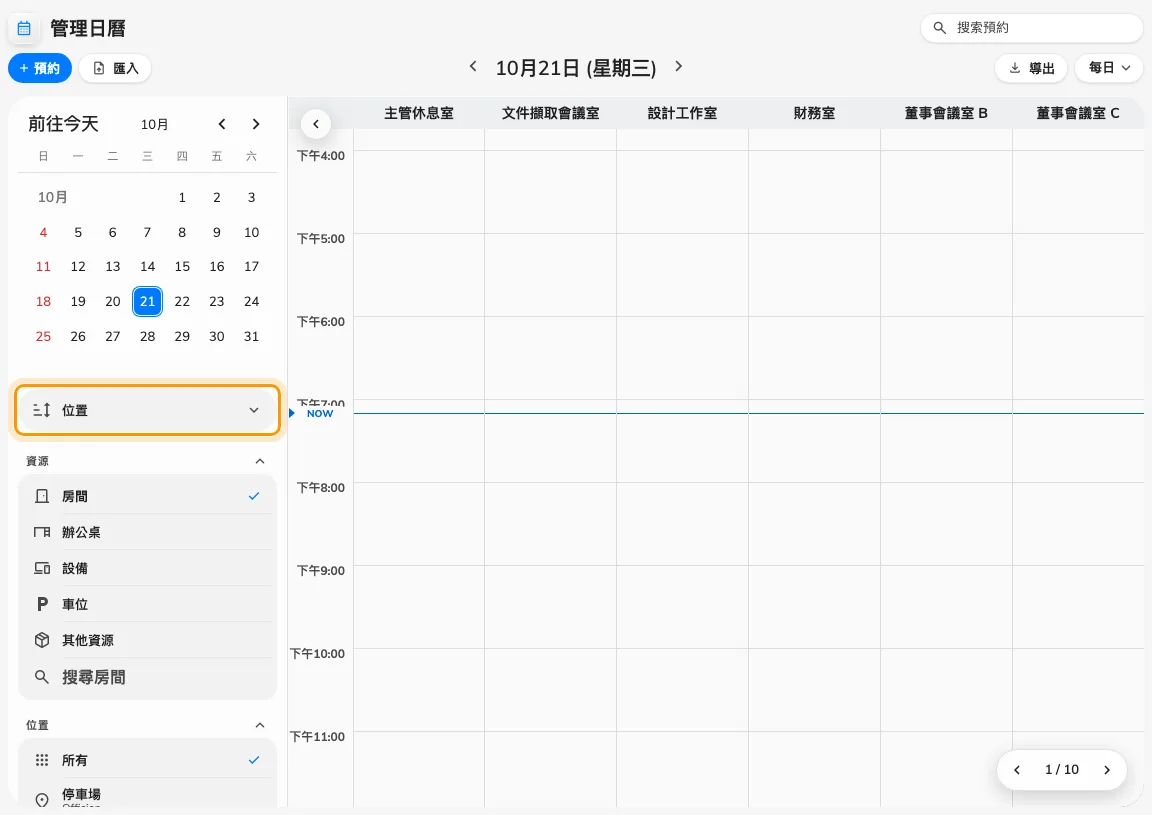Show previous month in mini calendar
1152x815 pixels.
222,124
